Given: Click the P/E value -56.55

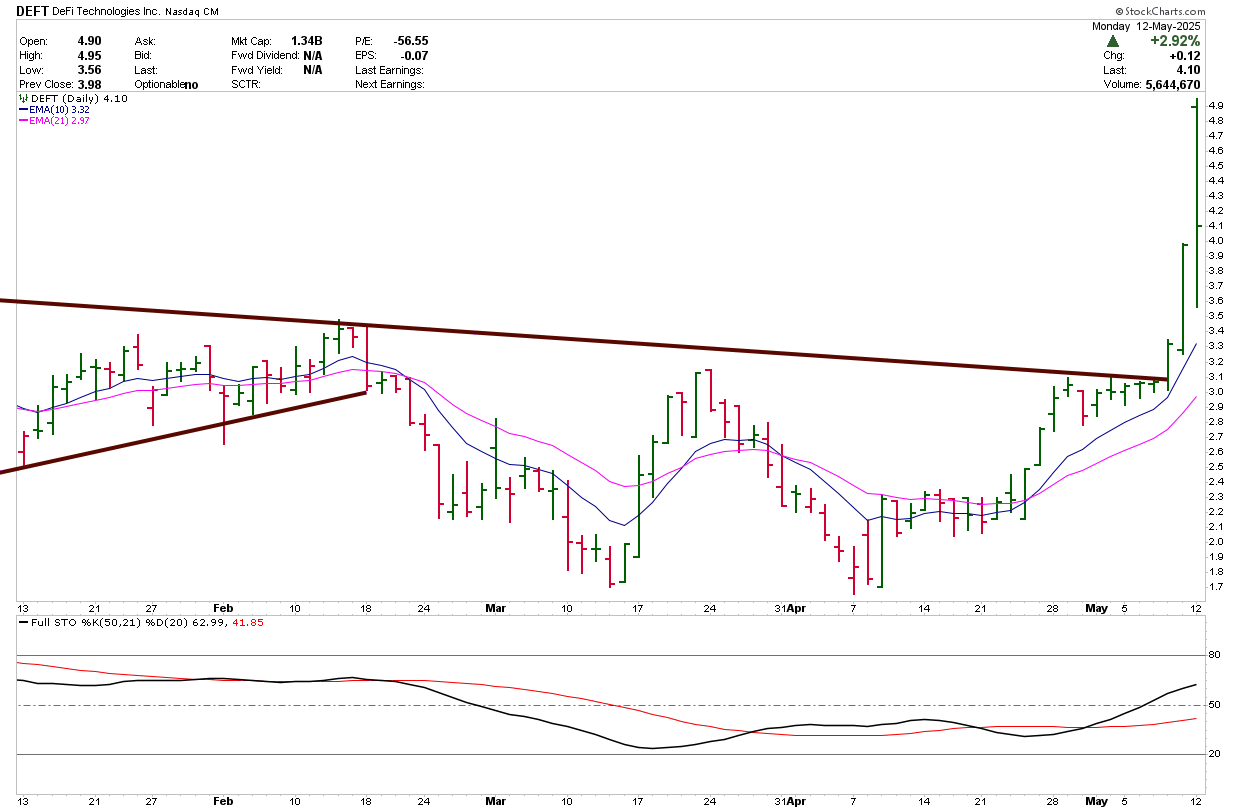Looking at the screenshot, I should [411, 41].
